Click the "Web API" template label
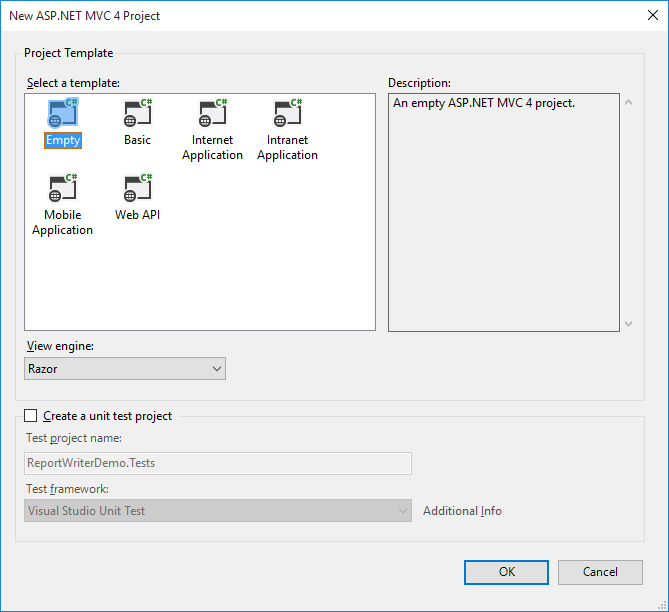This screenshot has height=612, width=669. [137, 215]
